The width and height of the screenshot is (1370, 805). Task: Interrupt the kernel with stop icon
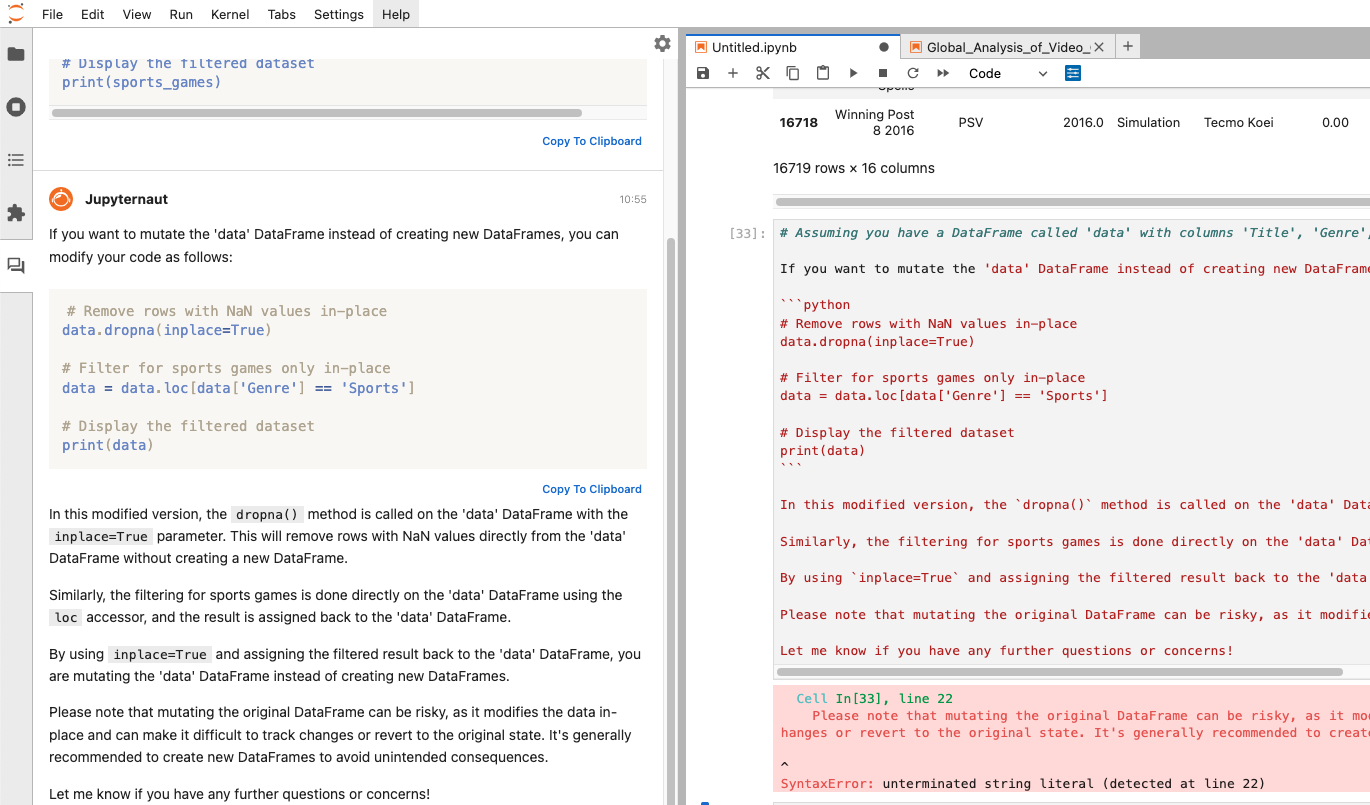point(883,73)
